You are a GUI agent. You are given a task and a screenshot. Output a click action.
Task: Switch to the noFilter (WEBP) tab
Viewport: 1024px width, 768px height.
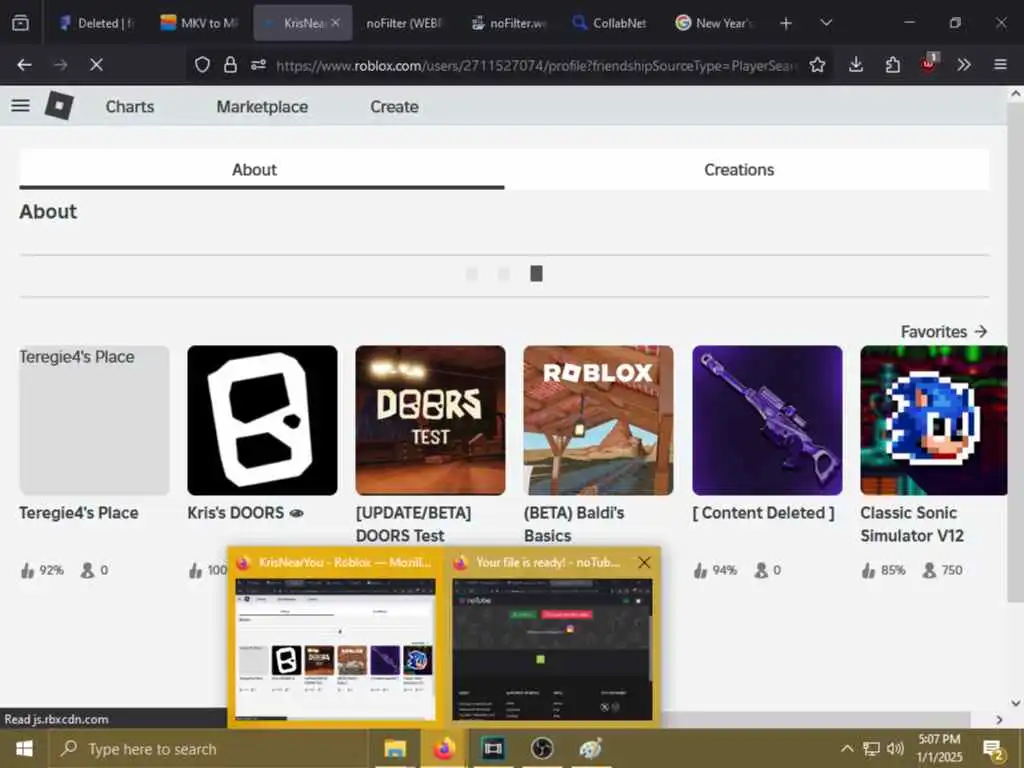click(x=404, y=23)
